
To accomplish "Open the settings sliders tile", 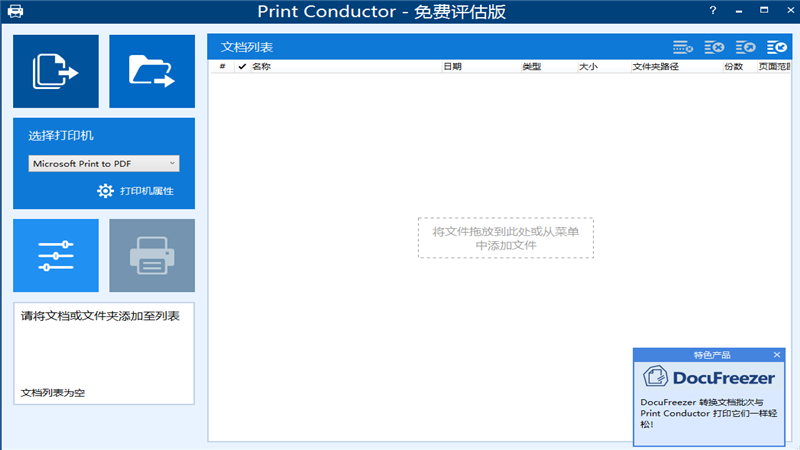I will tap(56, 256).
